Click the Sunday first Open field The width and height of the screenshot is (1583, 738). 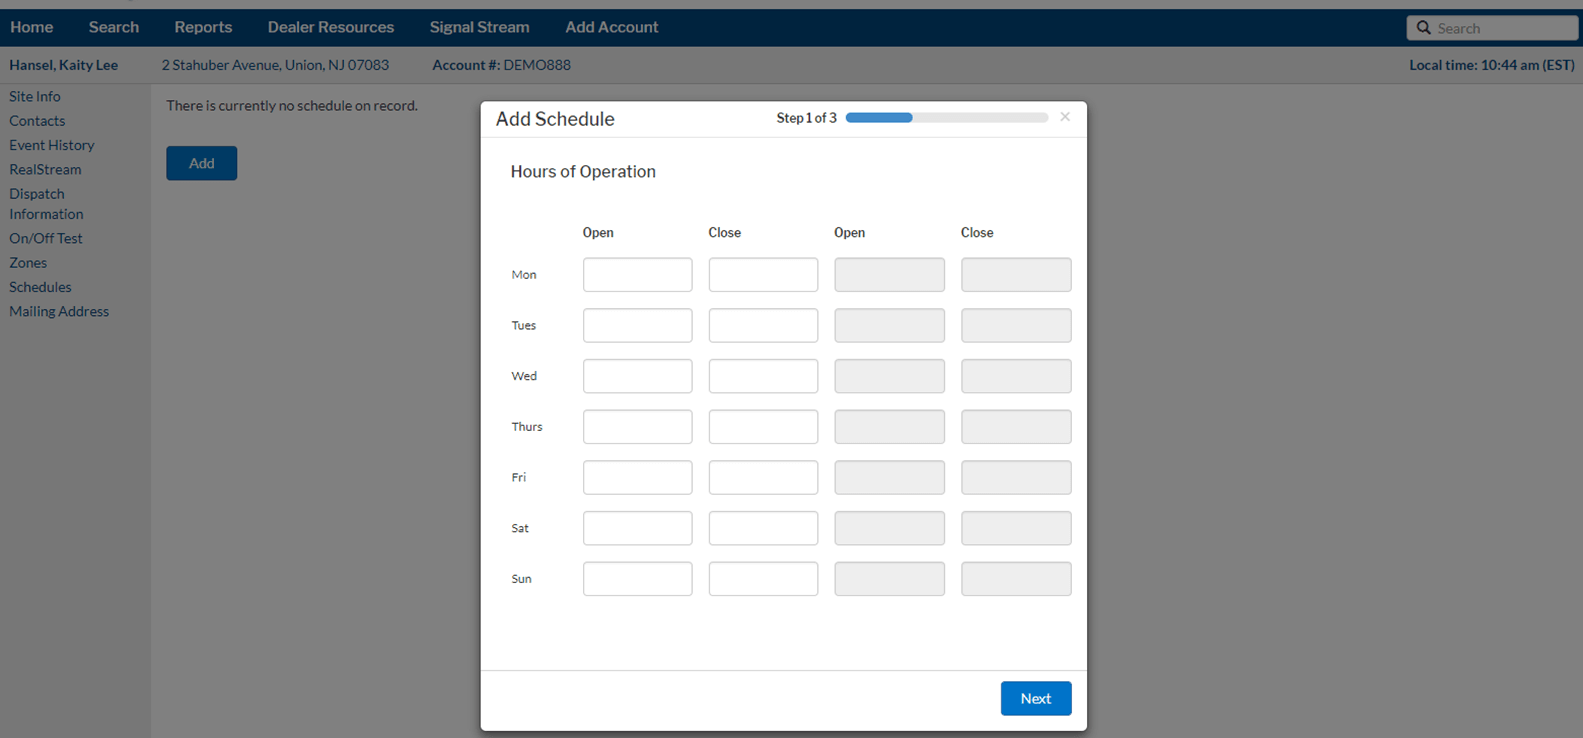[637, 579]
